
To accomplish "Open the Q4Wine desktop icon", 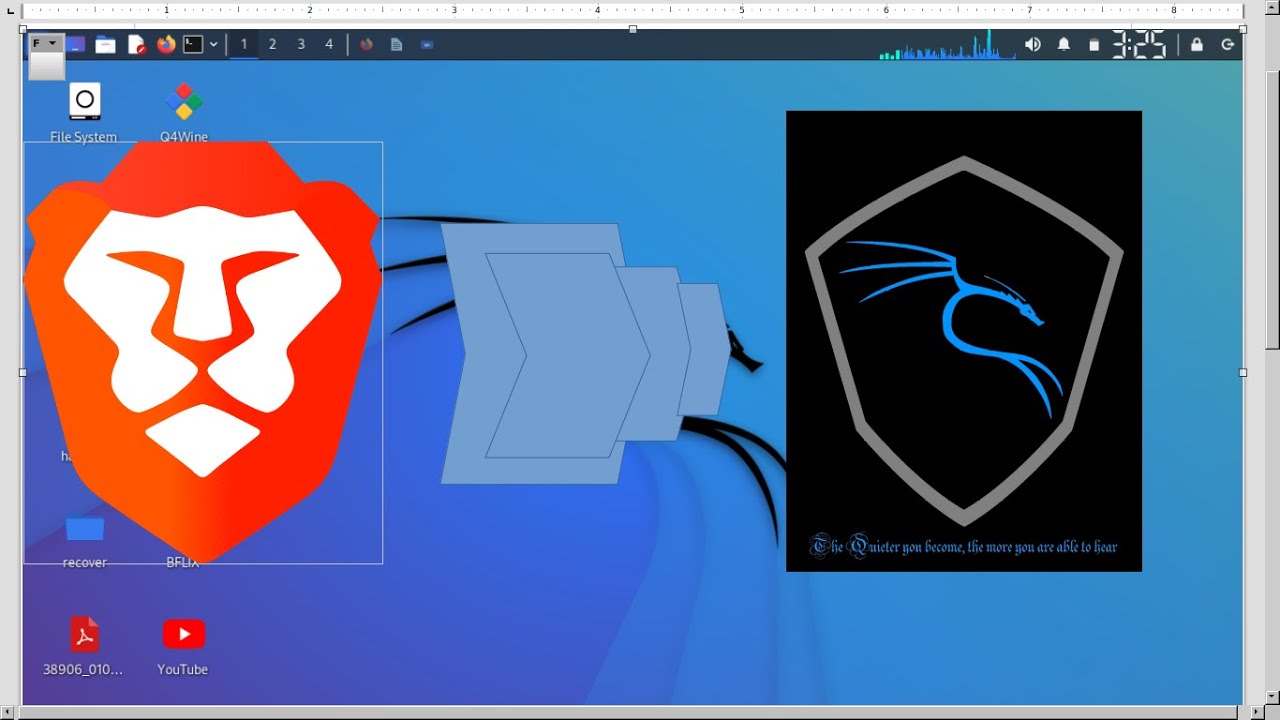I will pos(184,113).
